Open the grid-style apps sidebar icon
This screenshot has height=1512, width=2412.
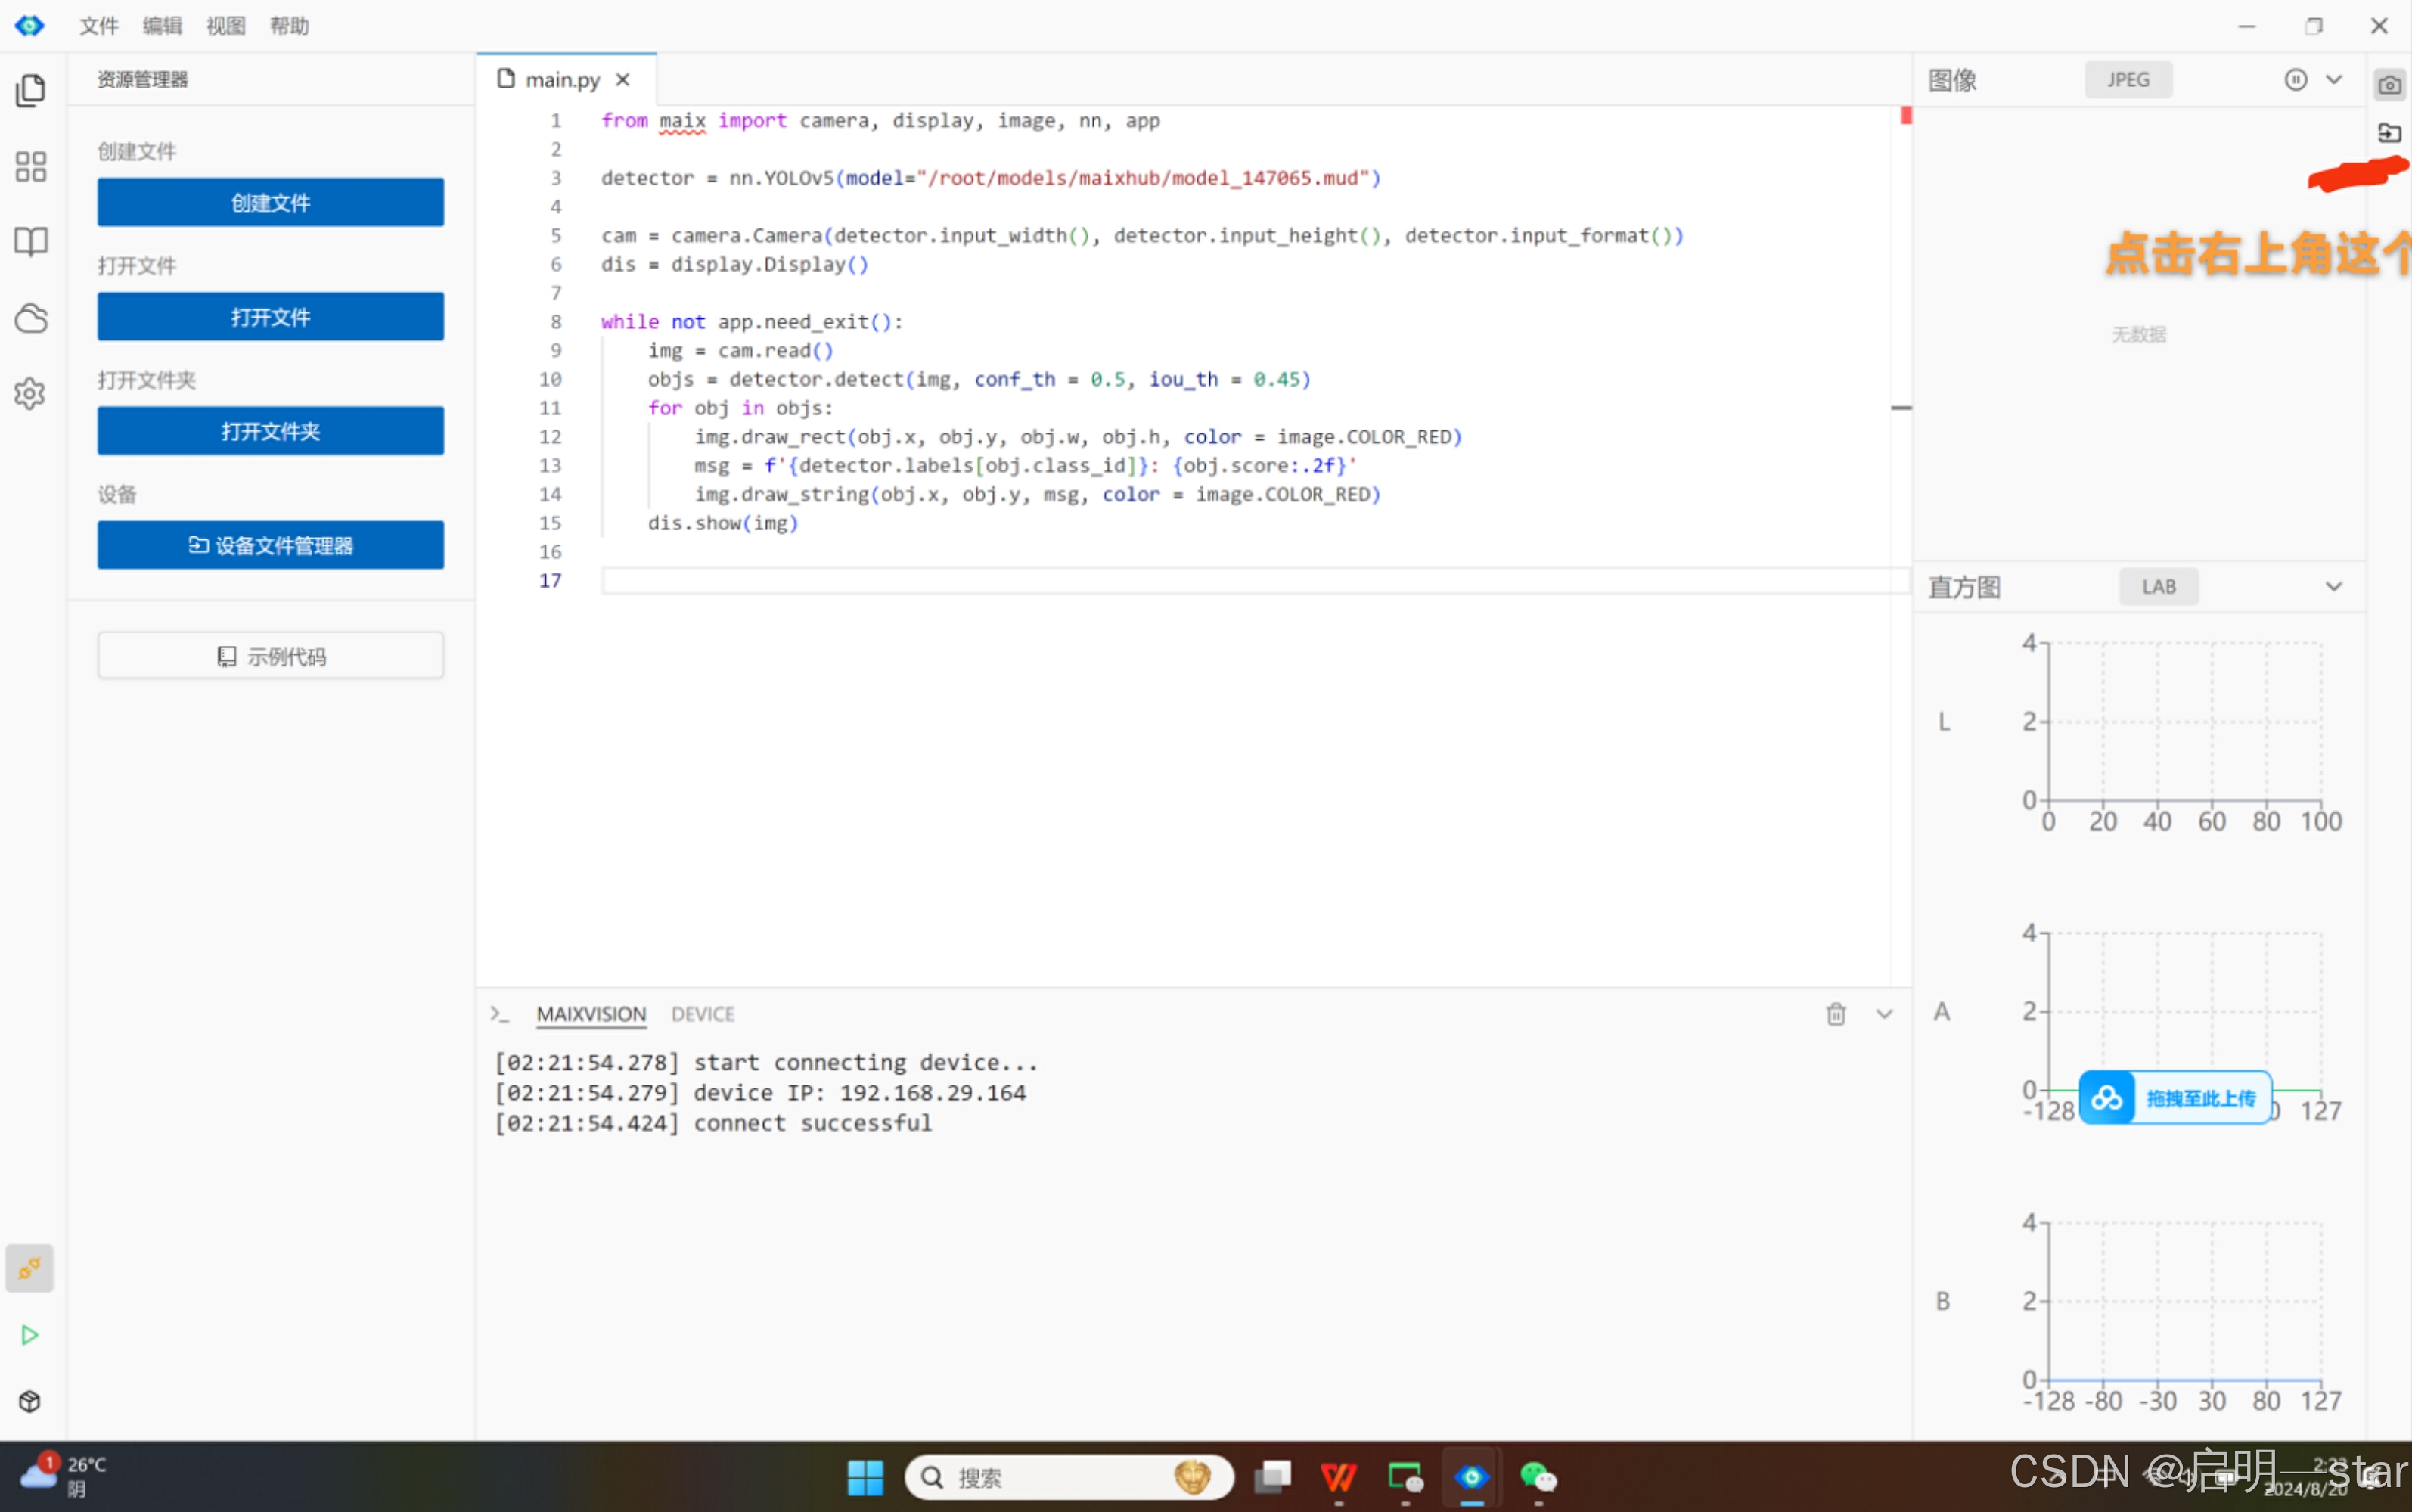pyautogui.click(x=31, y=166)
